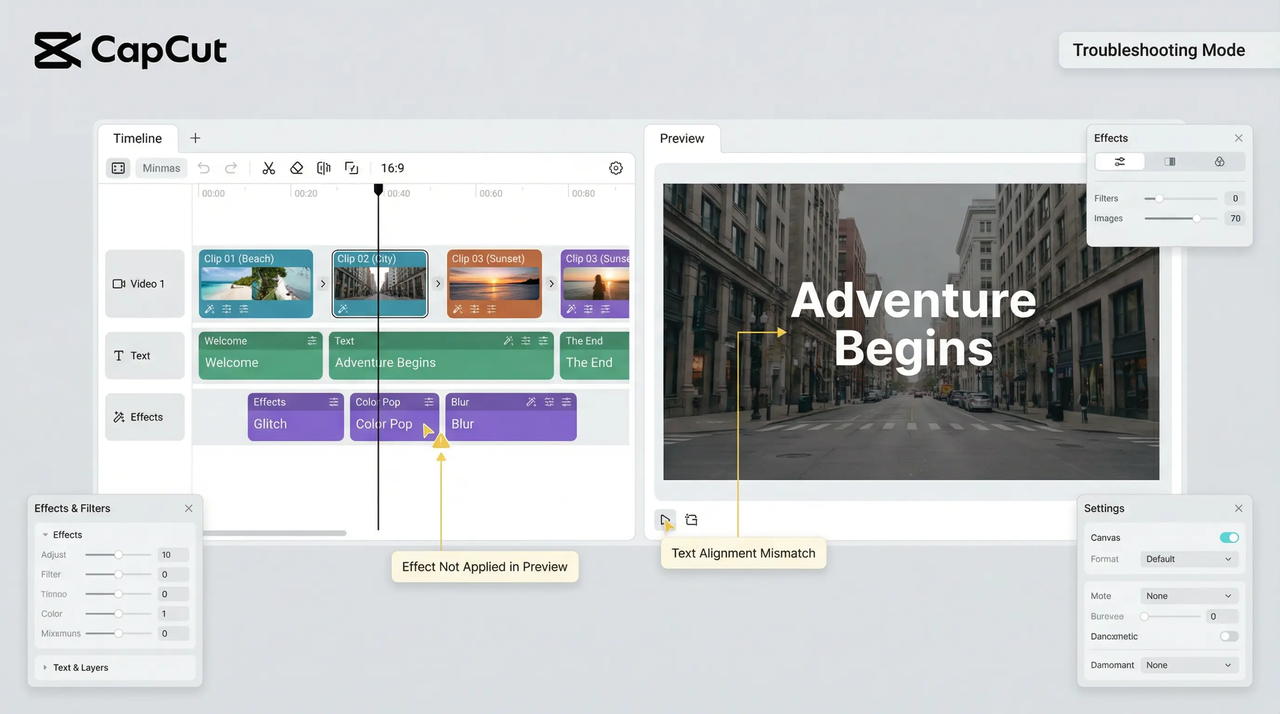
Task: Click the crop frame icon below the preview
Action: pyautogui.click(x=691, y=520)
